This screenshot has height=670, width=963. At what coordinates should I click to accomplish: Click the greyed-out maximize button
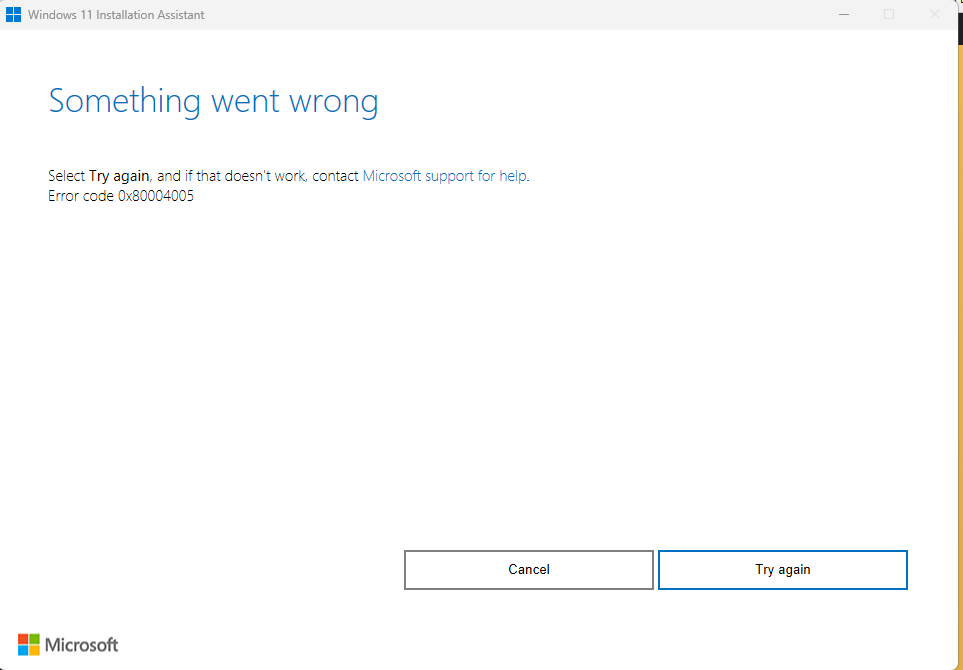click(889, 15)
